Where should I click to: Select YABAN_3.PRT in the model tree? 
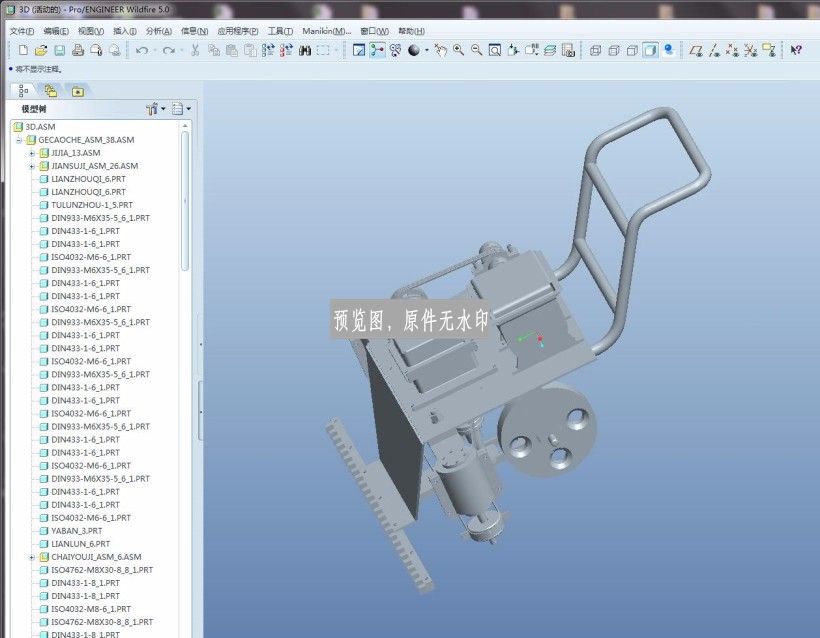(76, 531)
